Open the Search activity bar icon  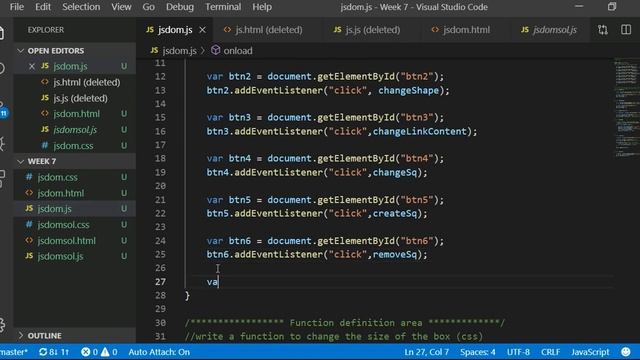pos(2,68)
